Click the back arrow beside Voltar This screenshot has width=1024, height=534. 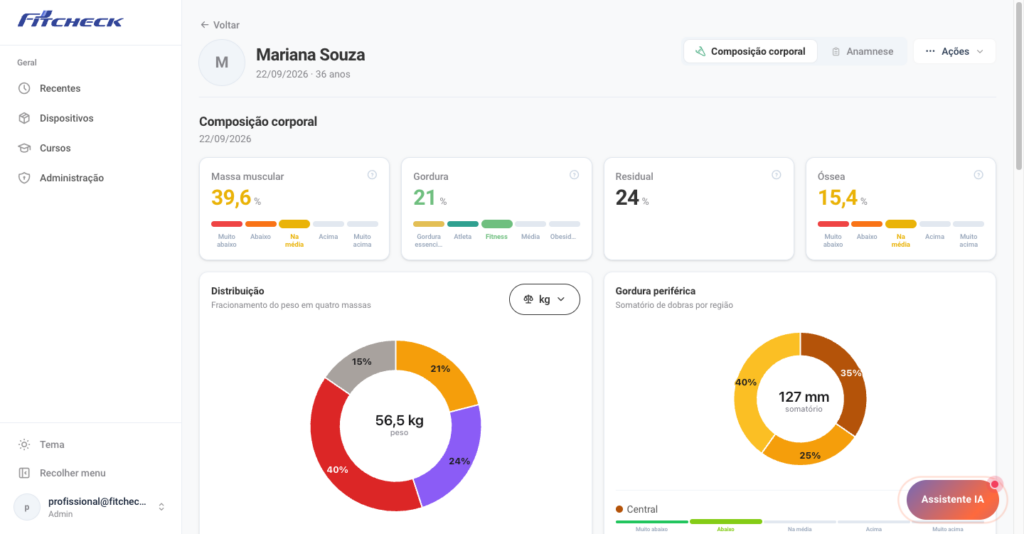pos(204,25)
